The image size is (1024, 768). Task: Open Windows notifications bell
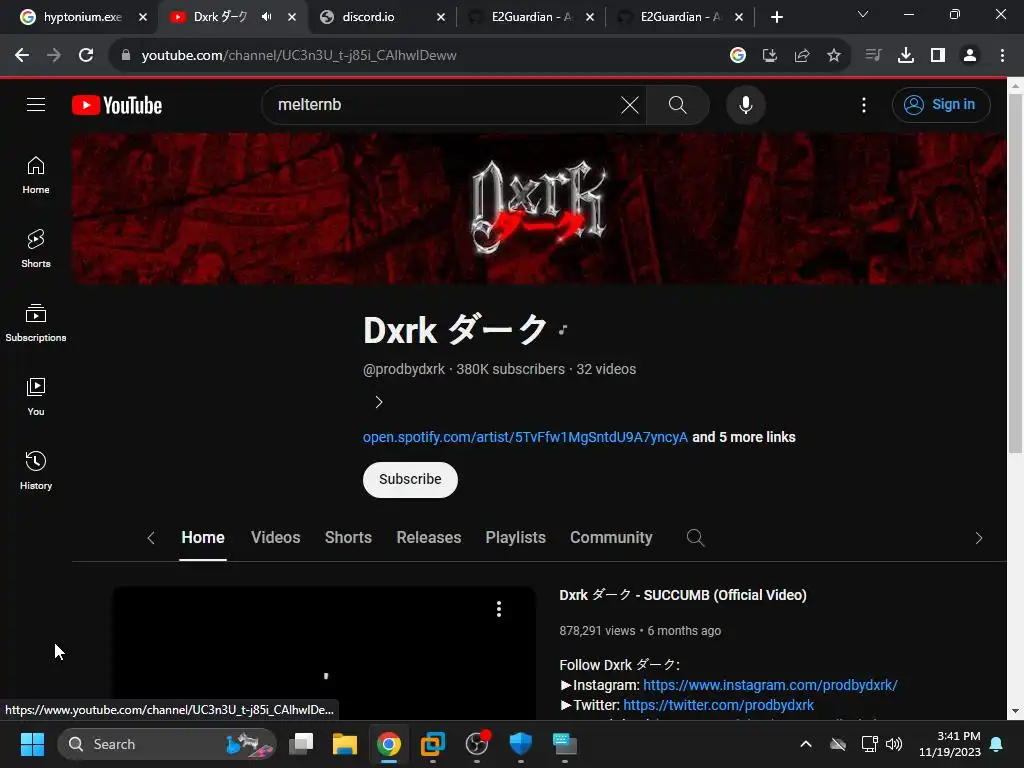click(x=997, y=744)
